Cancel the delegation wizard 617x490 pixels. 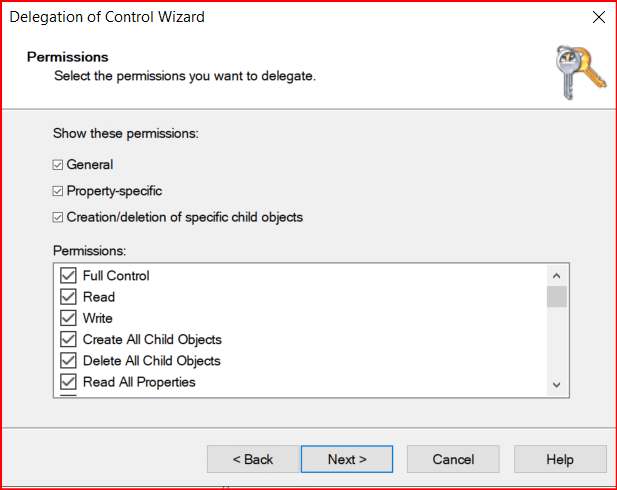453,460
